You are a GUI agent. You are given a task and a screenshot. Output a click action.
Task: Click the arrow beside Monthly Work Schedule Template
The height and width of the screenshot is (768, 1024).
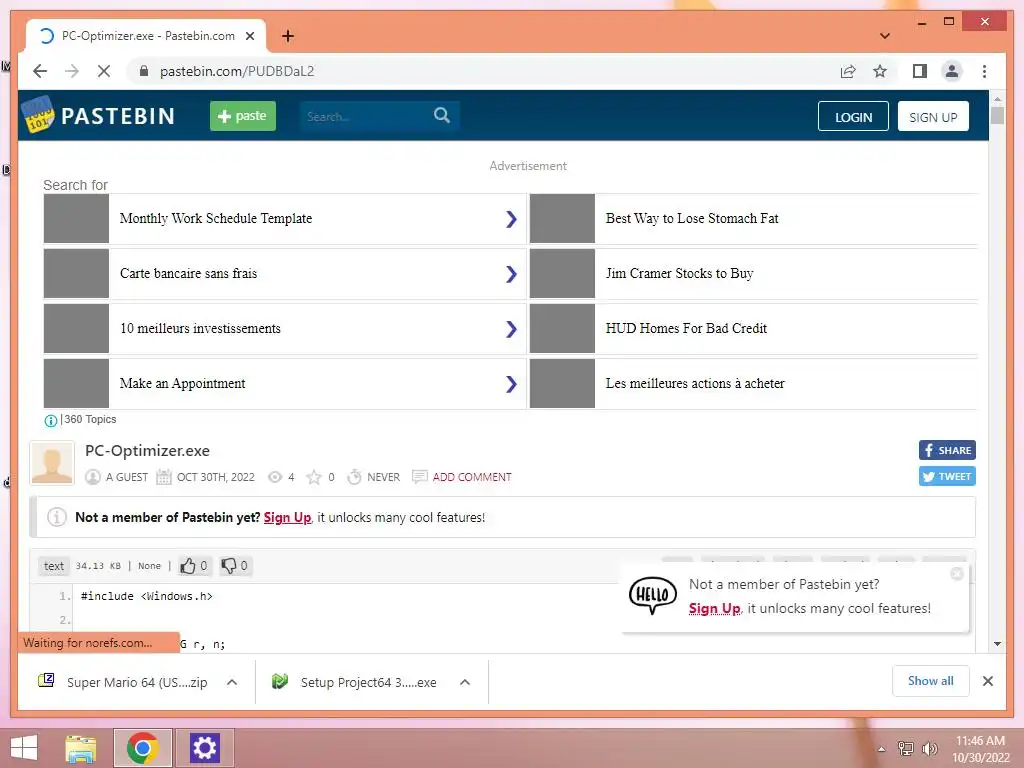click(x=511, y=219)
